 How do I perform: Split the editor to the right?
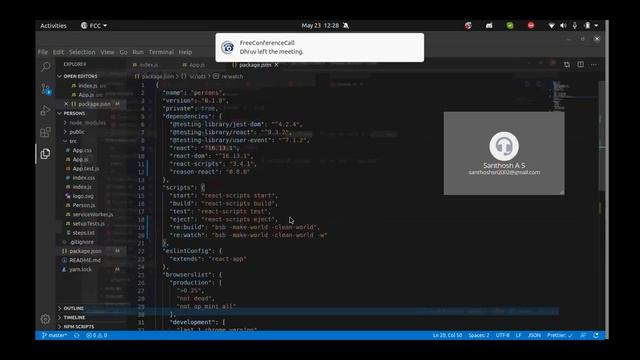[580, 64]
